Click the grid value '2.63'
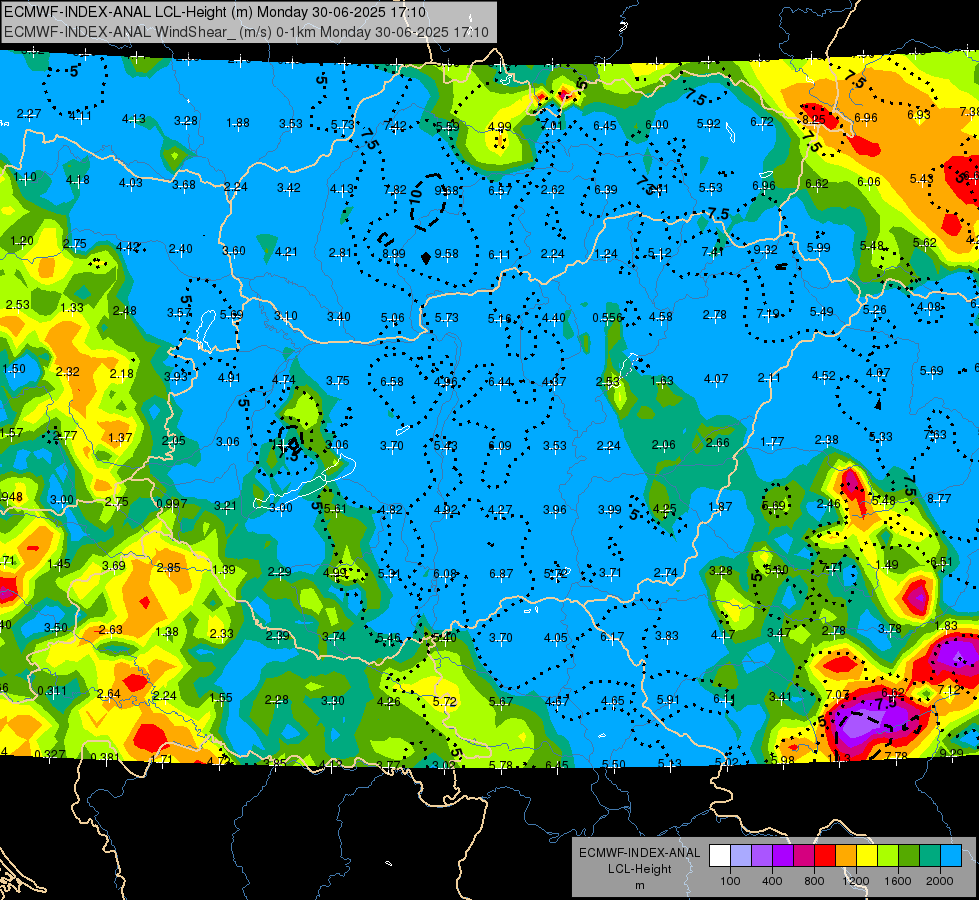Image resolution: width=979 pixels, height=900 pixels. [111, 630]
